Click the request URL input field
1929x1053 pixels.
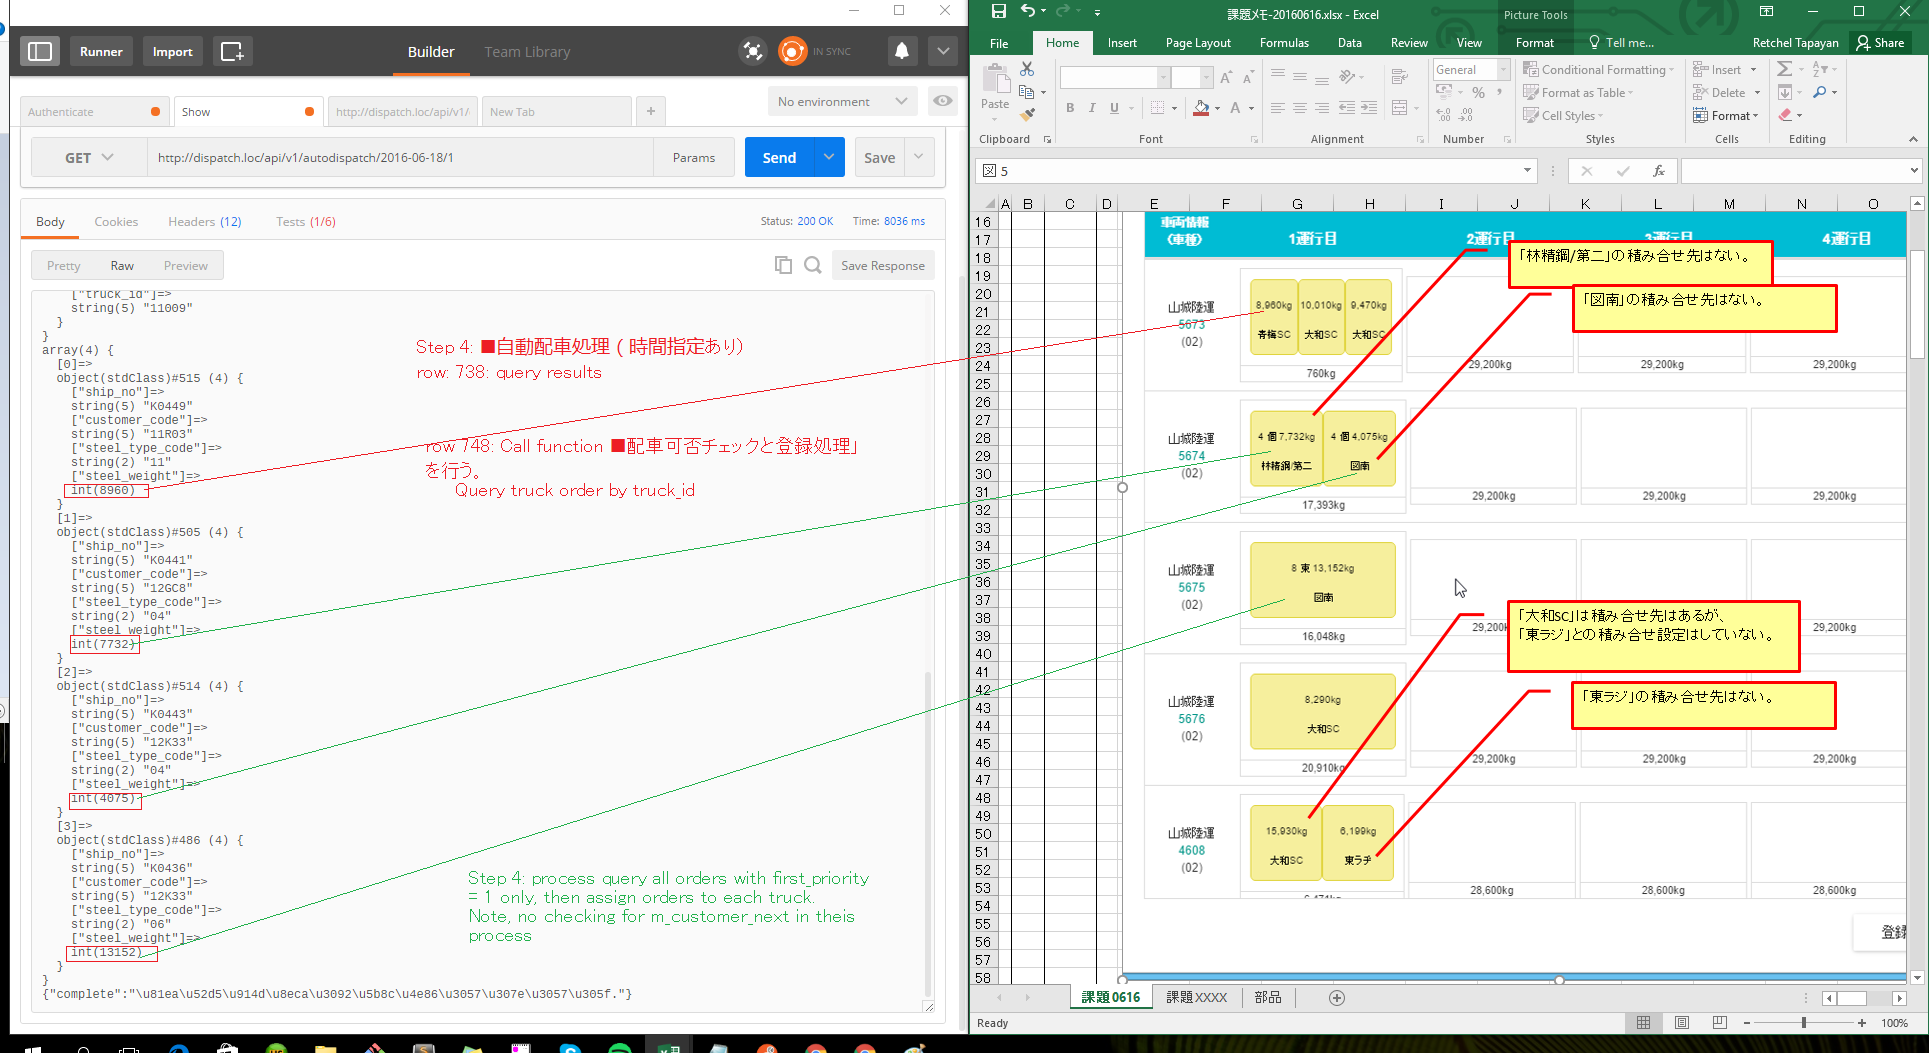(x=400, y=157)
